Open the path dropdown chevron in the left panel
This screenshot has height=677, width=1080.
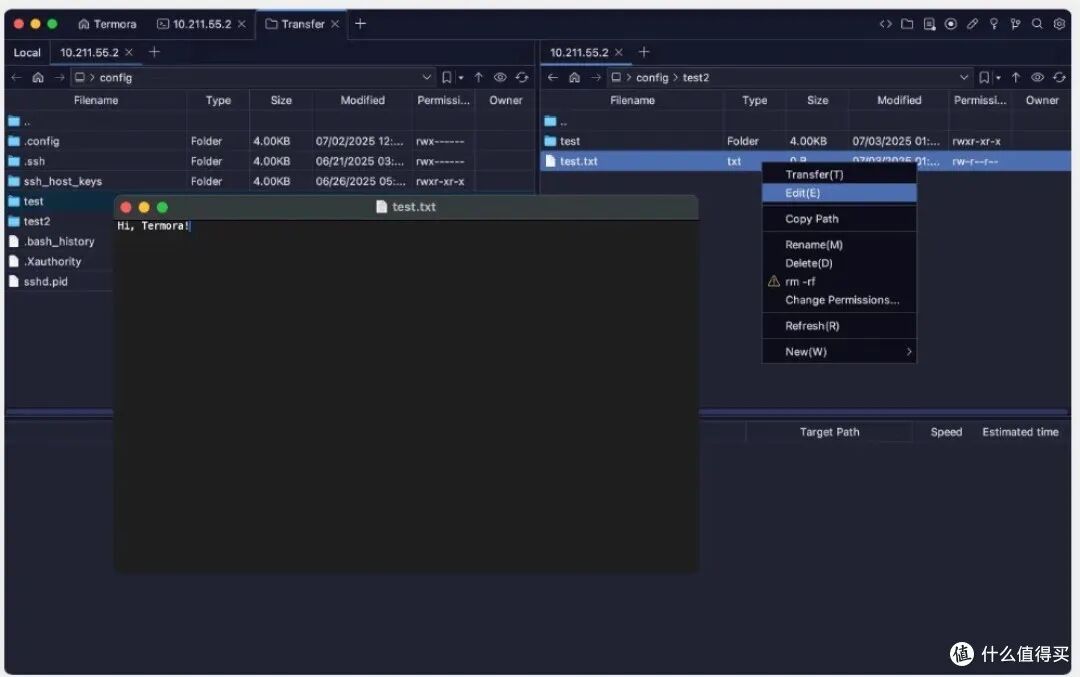[427, 77]
